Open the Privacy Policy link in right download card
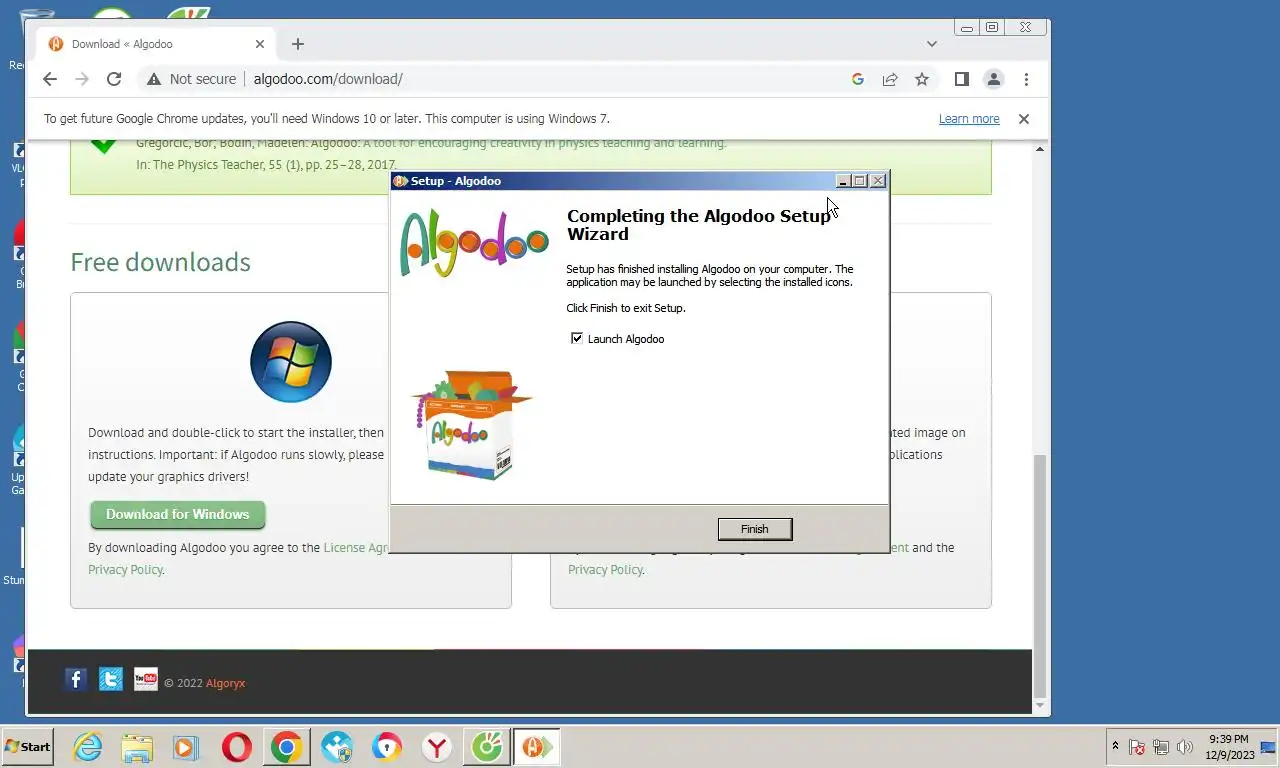Screen dimensions: 1280x768 tap(605, 570)
